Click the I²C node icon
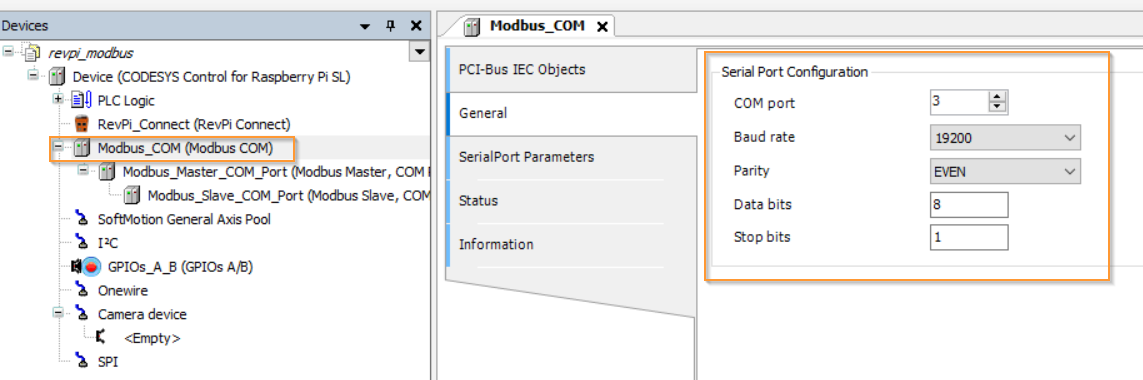Screen dimensions: 1143x380 coord(82,242)
